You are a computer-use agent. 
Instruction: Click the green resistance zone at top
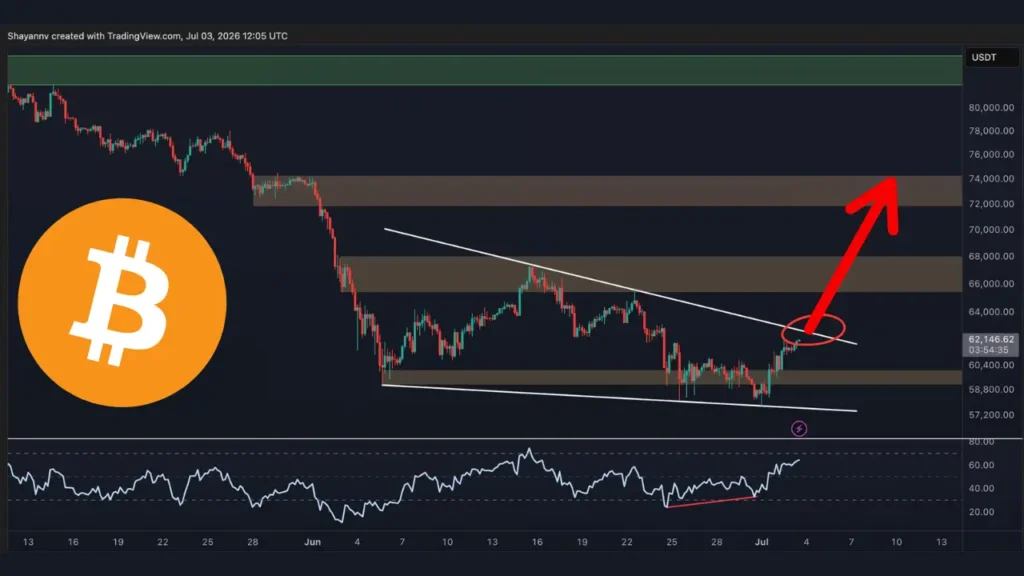[x=485, y=71]
